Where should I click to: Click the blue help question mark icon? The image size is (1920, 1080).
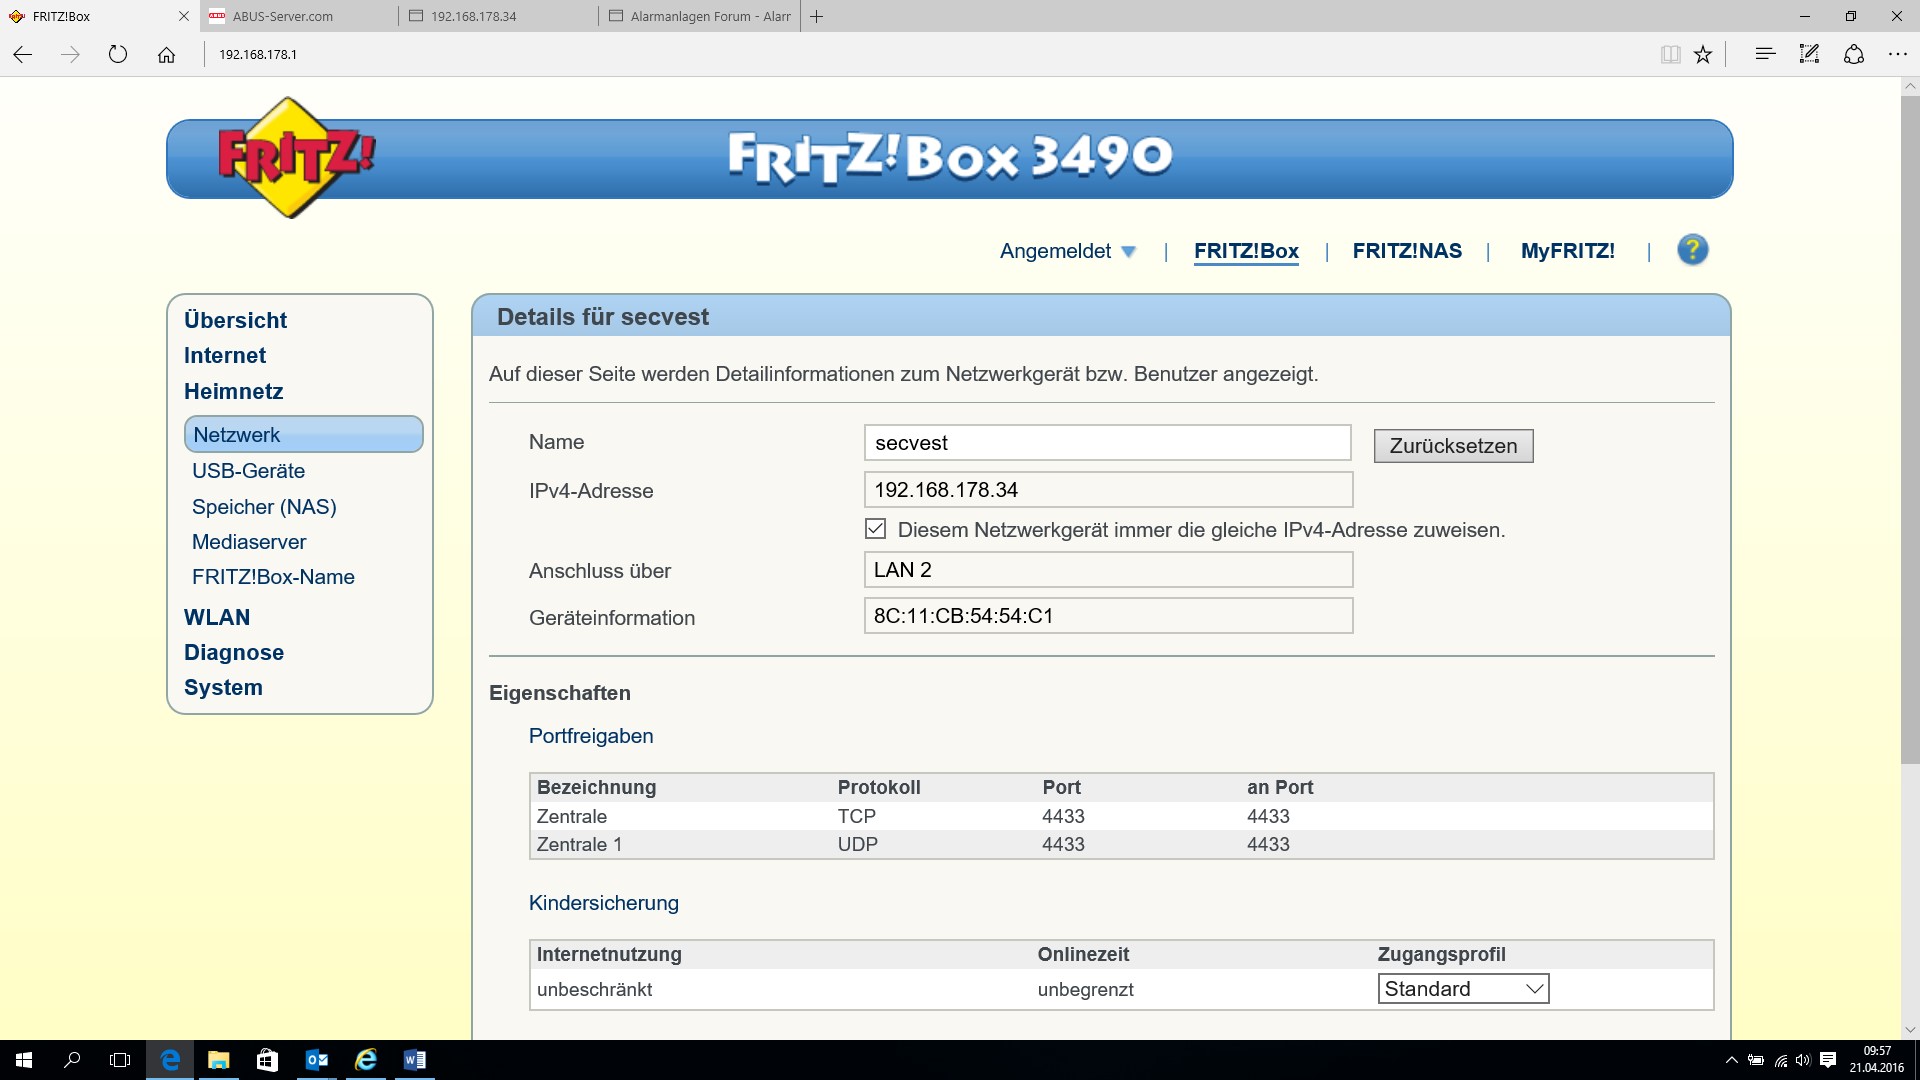point(1692,250)
